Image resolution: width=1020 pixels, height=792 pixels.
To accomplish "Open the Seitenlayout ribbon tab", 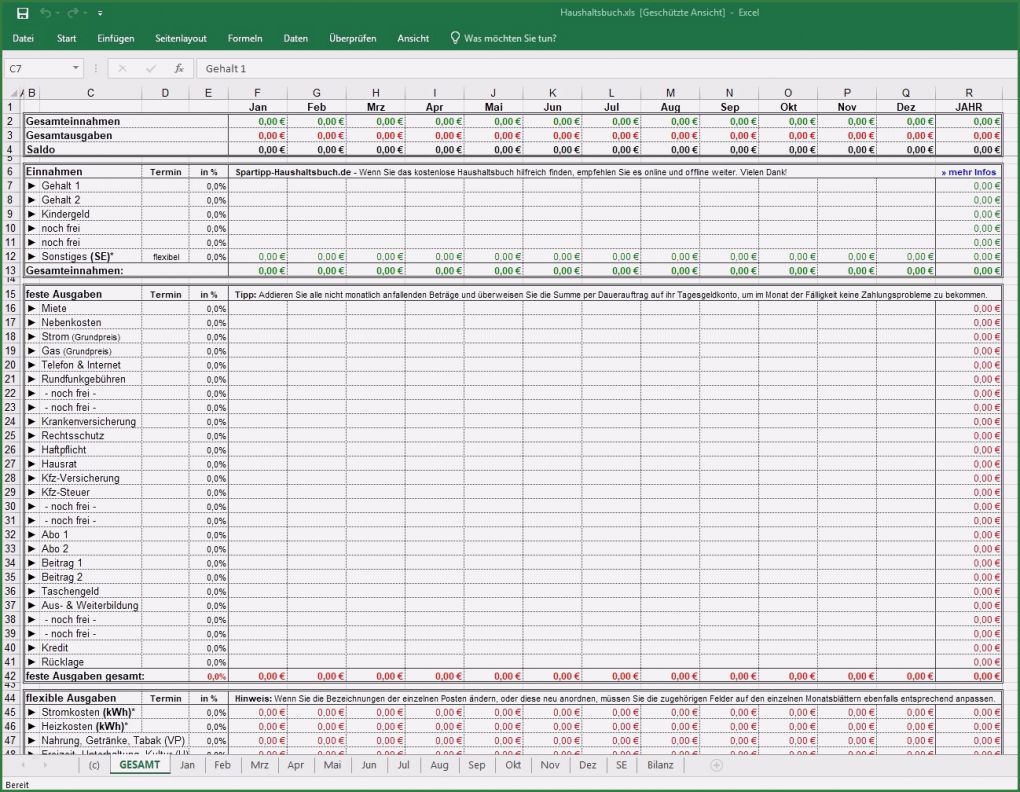I will tap(181, 38).
